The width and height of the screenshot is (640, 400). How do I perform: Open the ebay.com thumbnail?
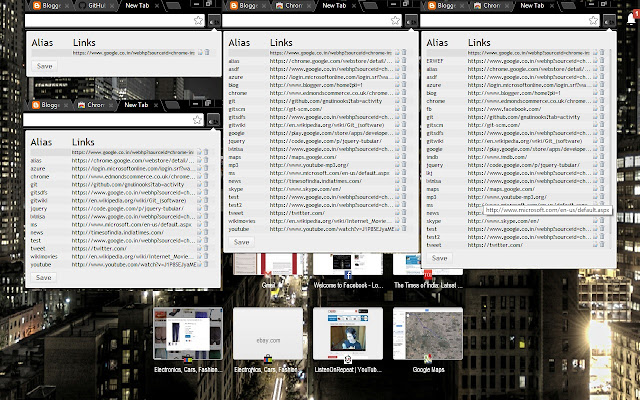268,334
